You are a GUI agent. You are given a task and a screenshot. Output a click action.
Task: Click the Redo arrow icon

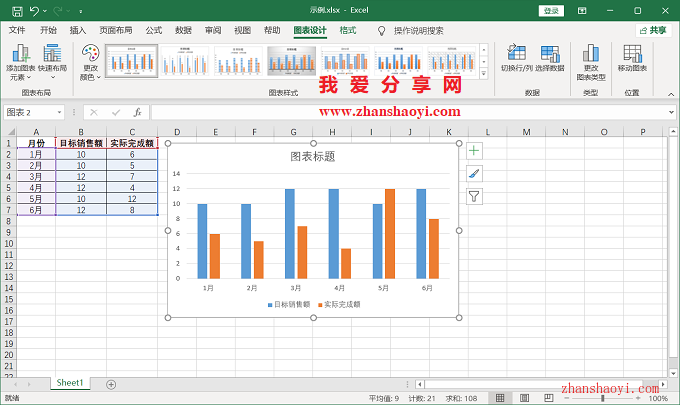click(58, 11)
